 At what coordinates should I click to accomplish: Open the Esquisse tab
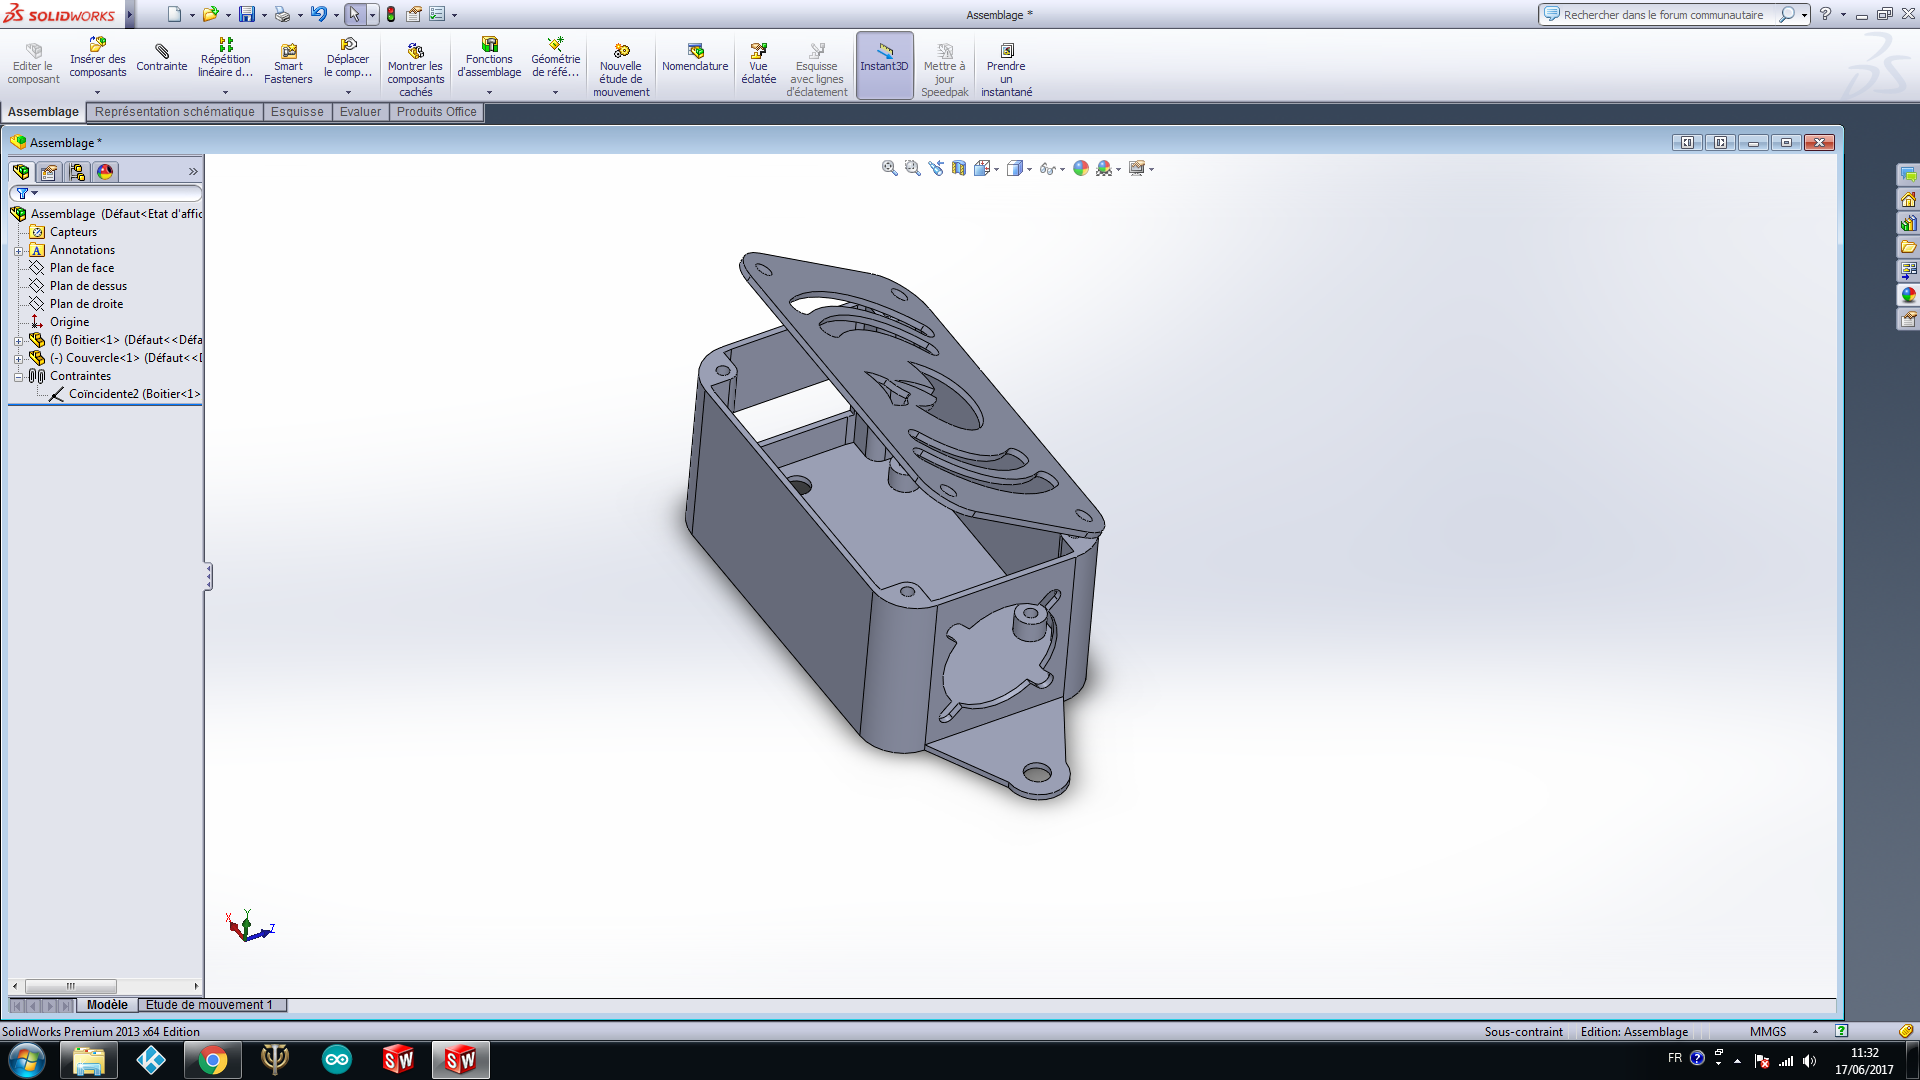[x=297, y=112]
